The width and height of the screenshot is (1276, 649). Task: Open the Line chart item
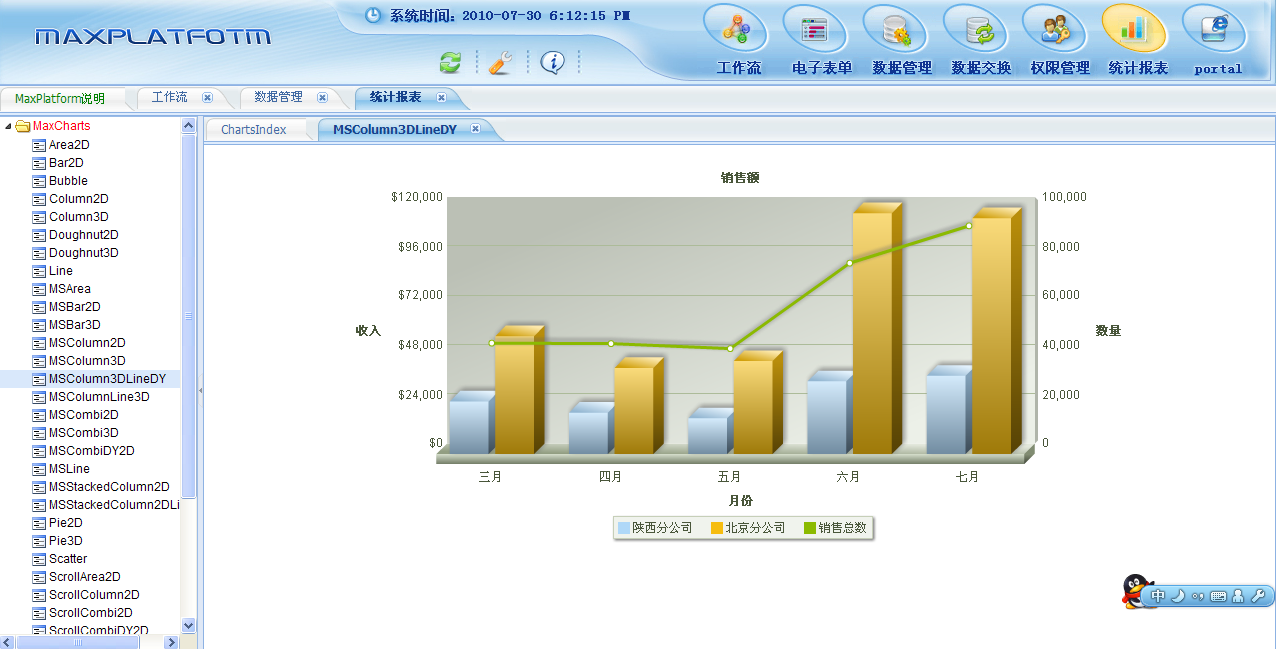coord(61,271)
